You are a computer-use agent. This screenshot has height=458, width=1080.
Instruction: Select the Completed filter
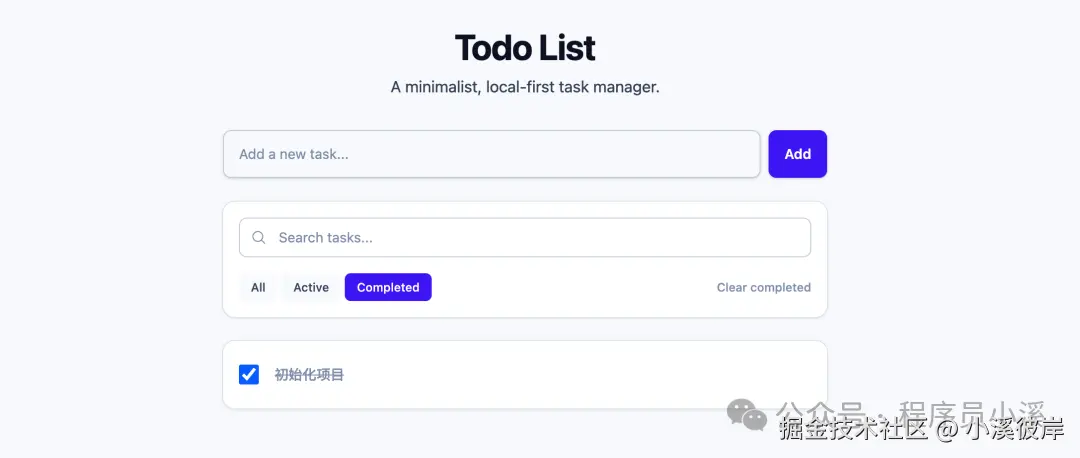[388, 288]
